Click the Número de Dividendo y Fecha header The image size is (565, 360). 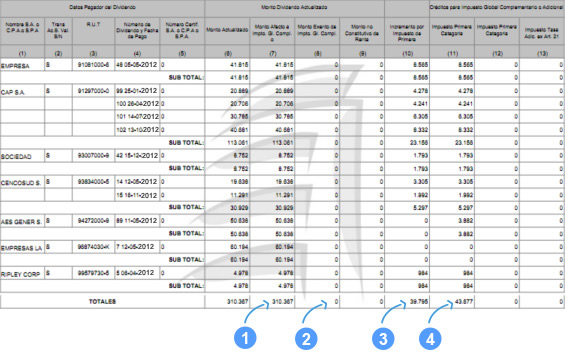tap(137, 30)
